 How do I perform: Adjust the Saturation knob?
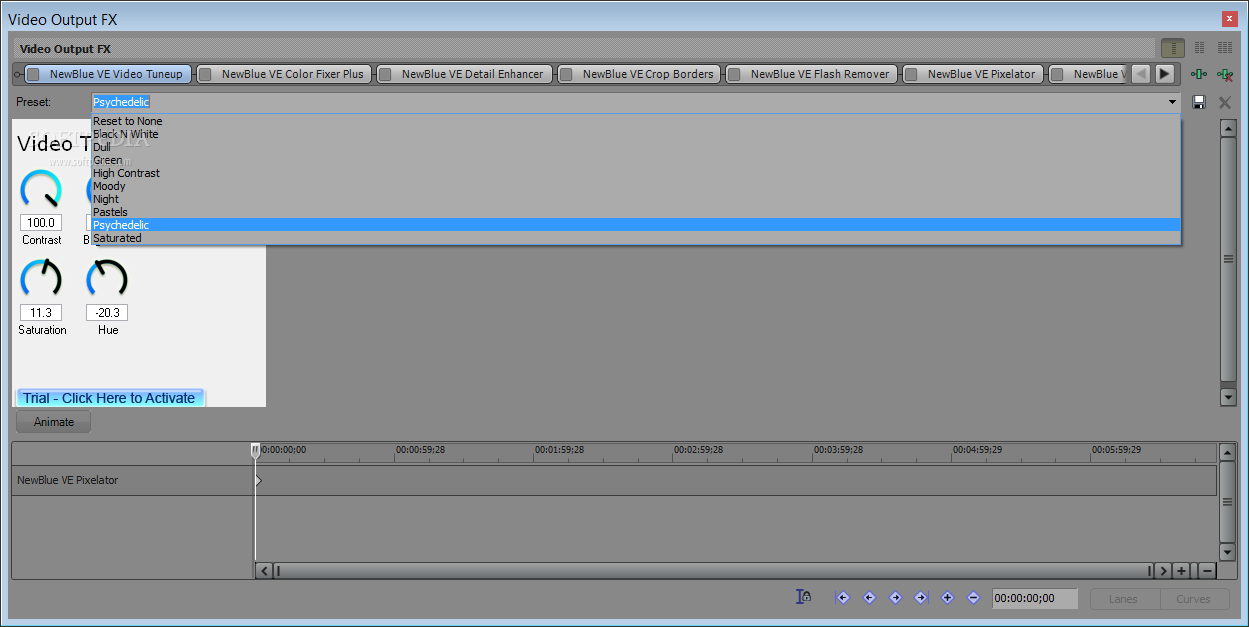tap(41, 280)
